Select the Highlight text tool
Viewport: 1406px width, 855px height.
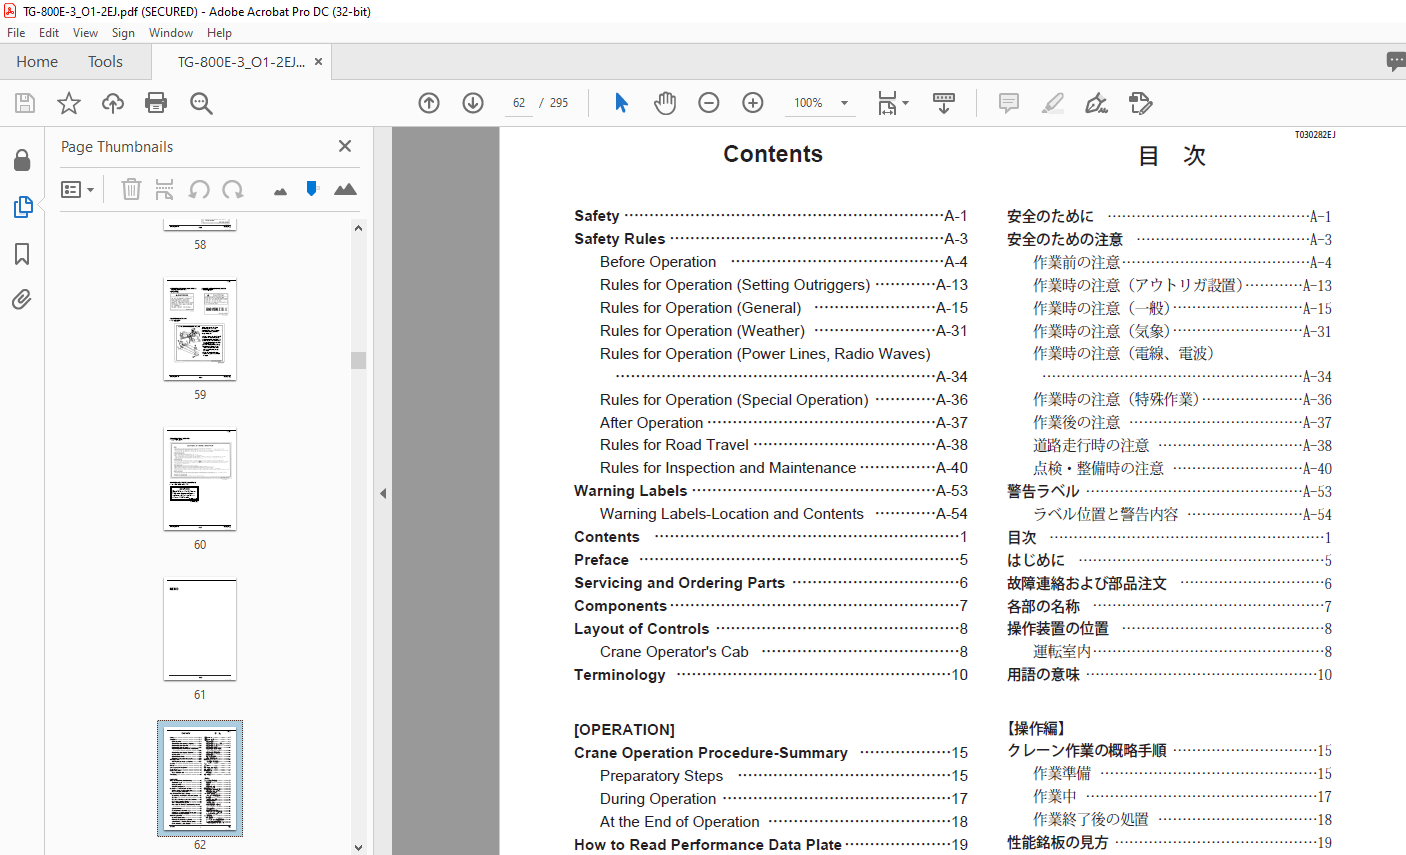point(1053,103)
